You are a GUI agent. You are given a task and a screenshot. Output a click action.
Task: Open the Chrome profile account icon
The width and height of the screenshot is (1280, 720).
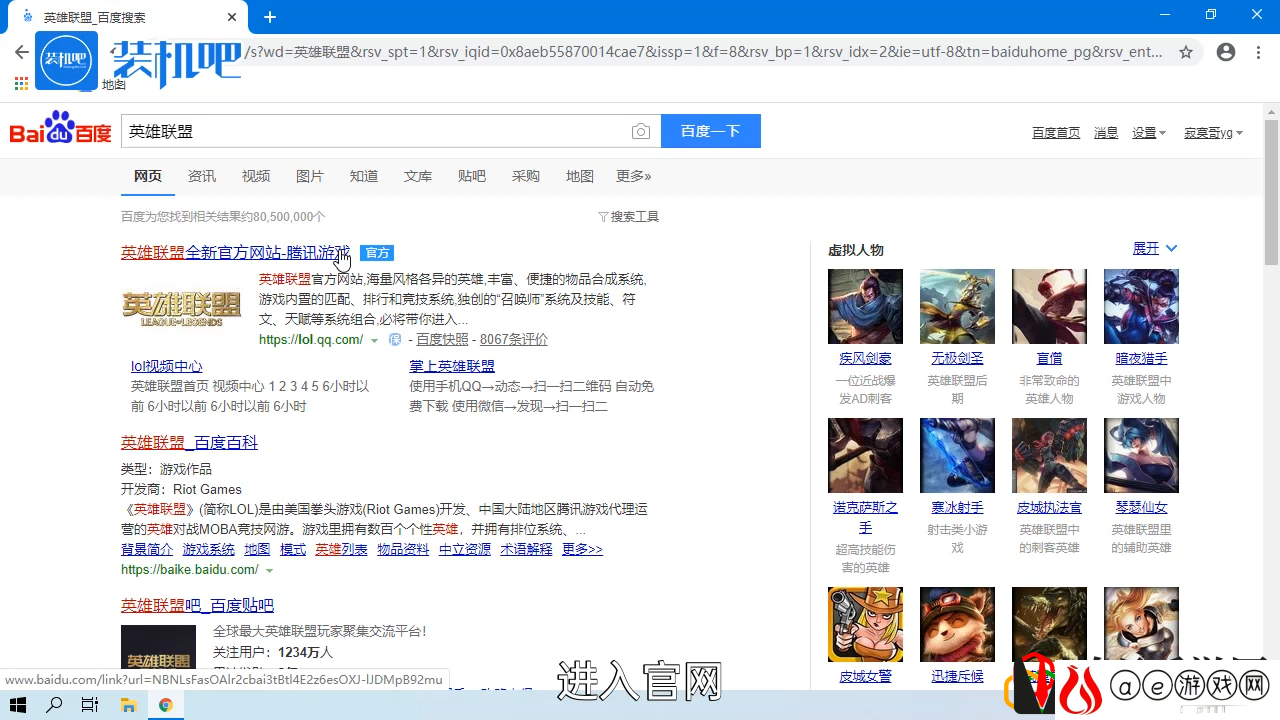1226,52
